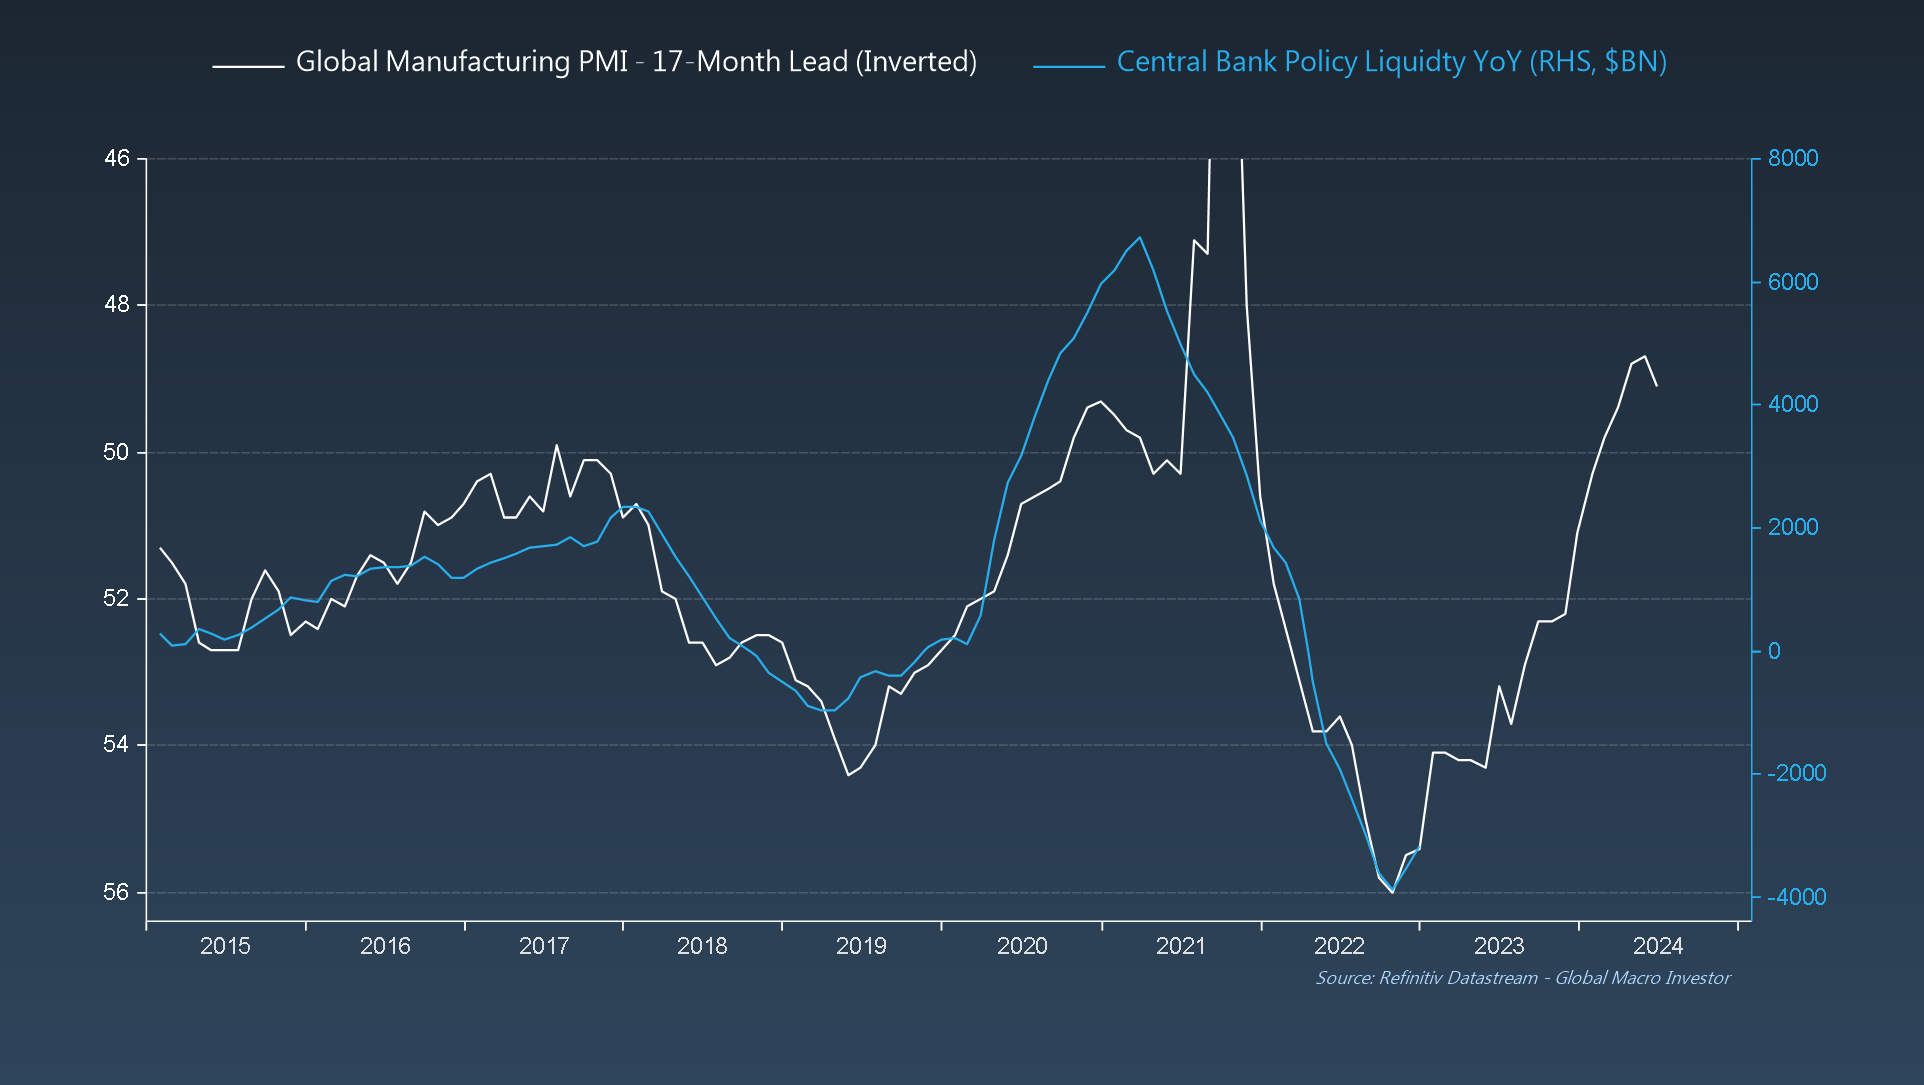
Task: Click the 2016 x-axis label
Action: [385, 946]
